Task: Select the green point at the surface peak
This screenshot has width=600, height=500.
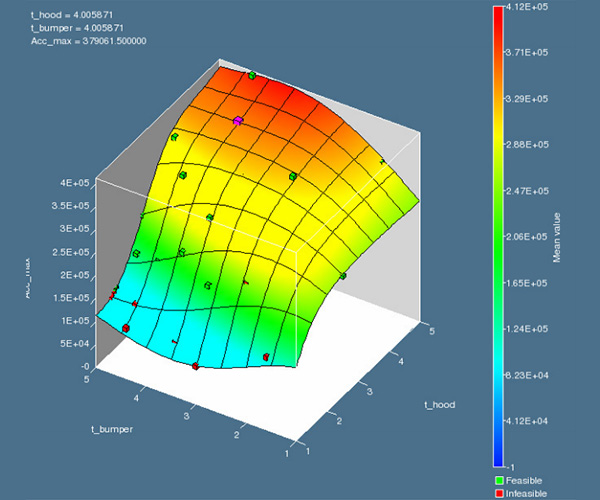Action: click(x=252, y=75)
